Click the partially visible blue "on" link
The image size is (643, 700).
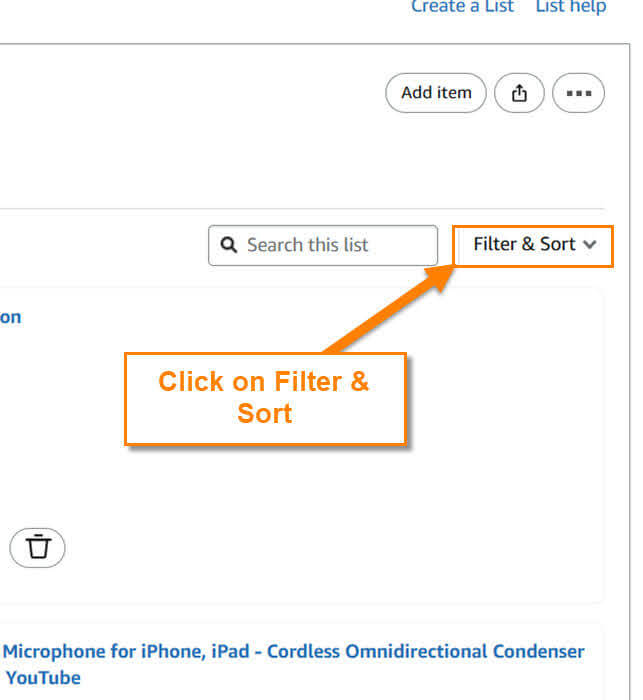point(10,317)
